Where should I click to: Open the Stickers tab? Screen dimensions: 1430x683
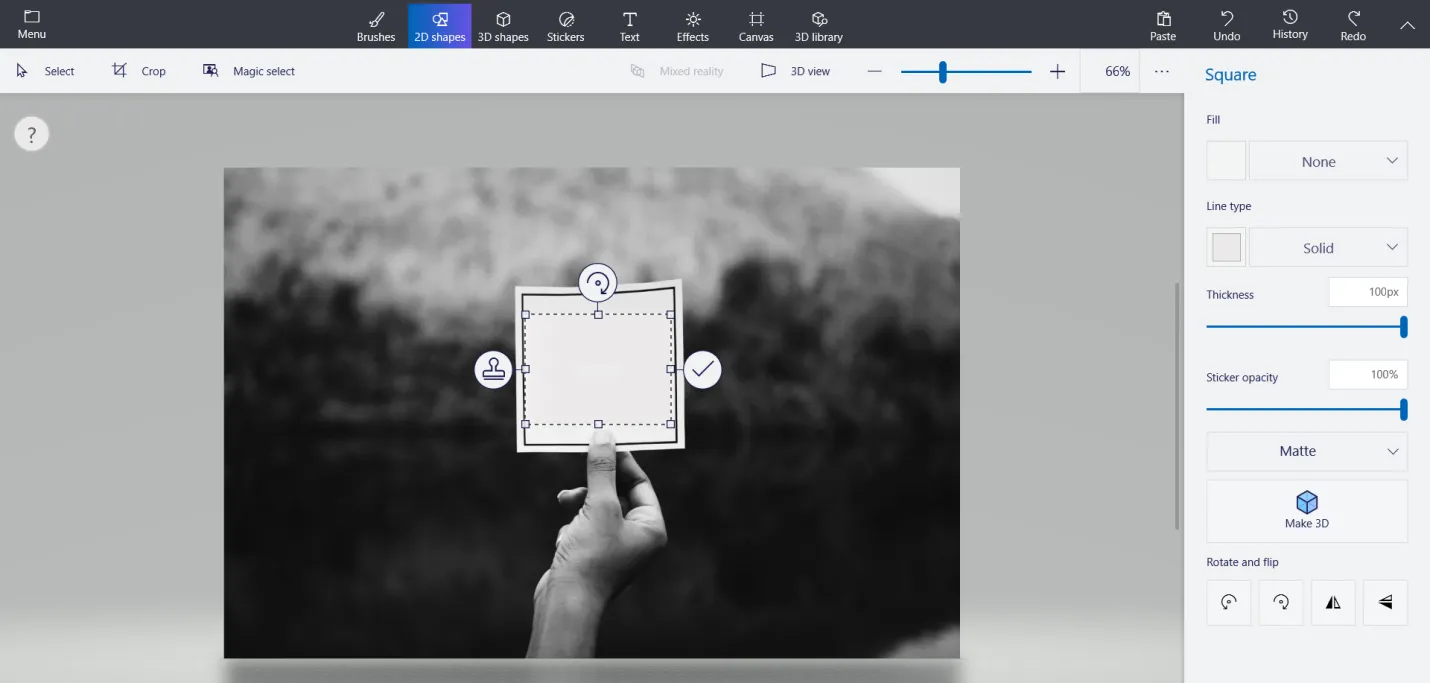click(x=566, y=26)
